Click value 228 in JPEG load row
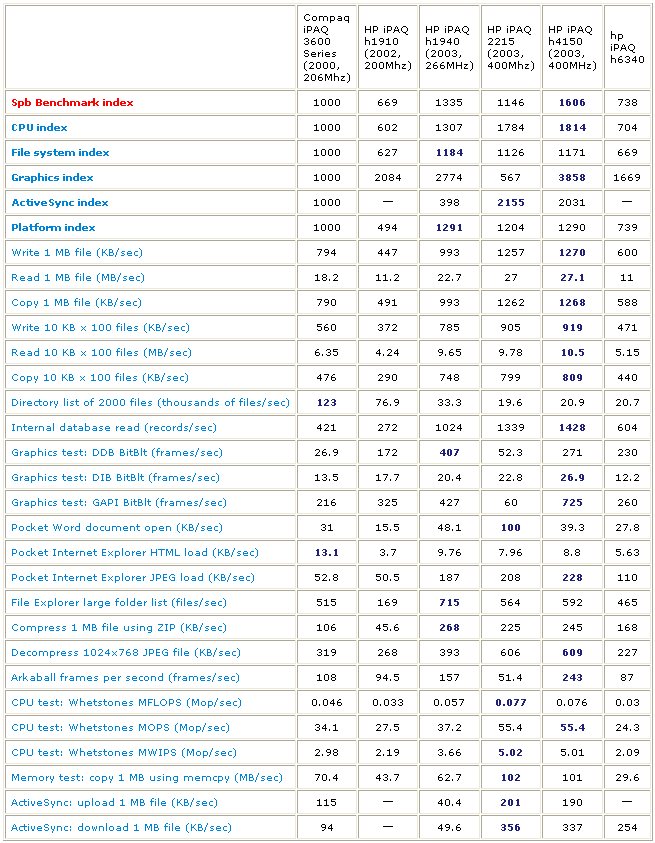Image resolution: width=655 pixels, height=843 pixels. [x=572, y=577]
